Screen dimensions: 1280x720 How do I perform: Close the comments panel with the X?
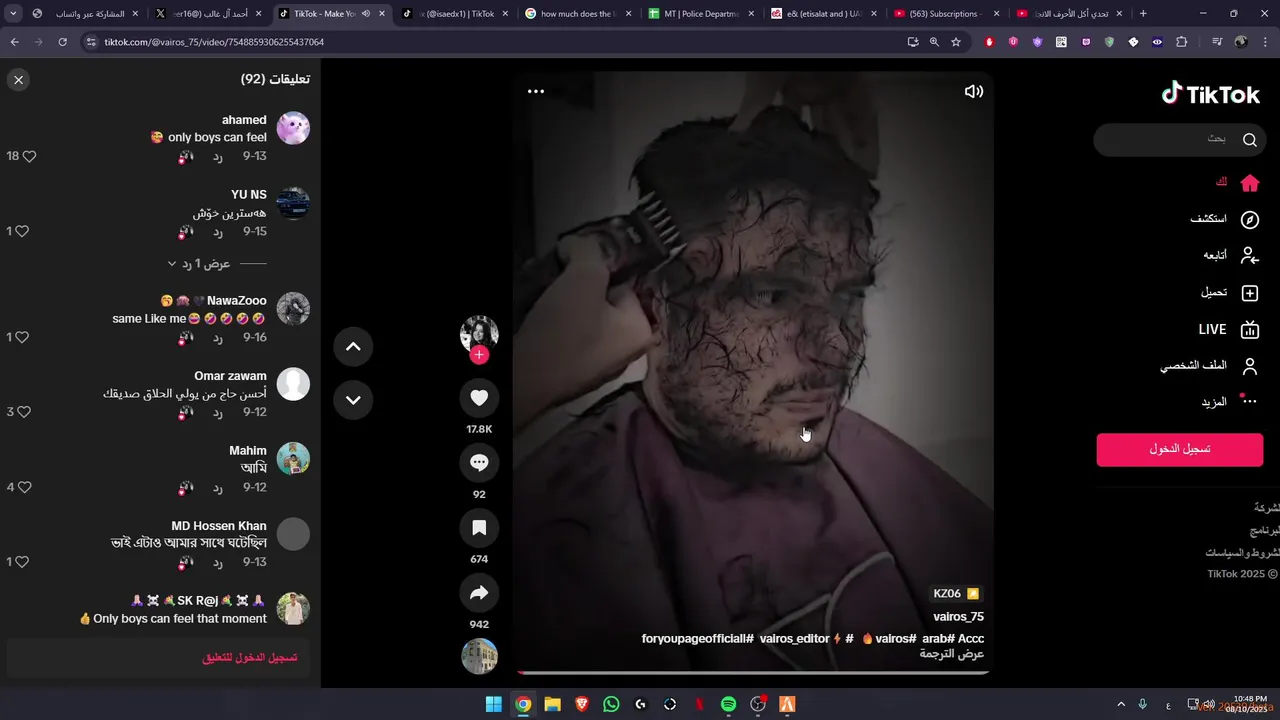(x=19, y=80)
